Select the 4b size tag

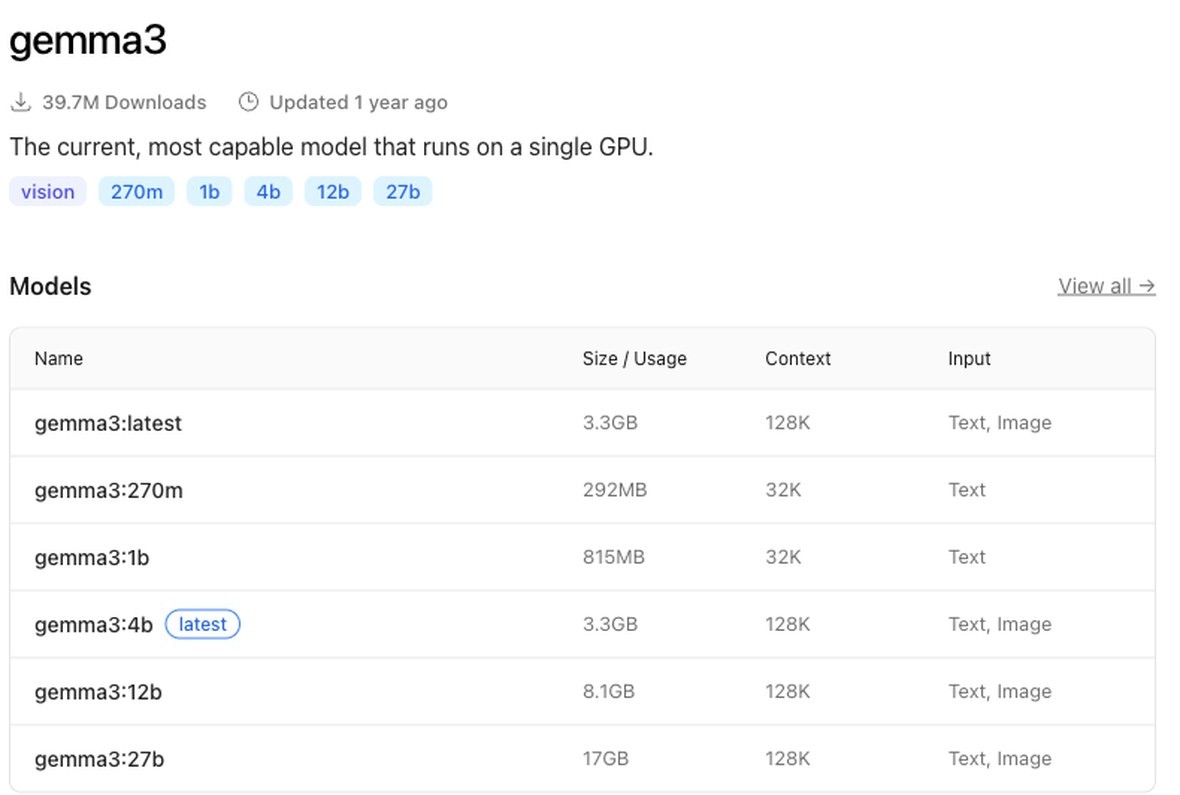268,191
